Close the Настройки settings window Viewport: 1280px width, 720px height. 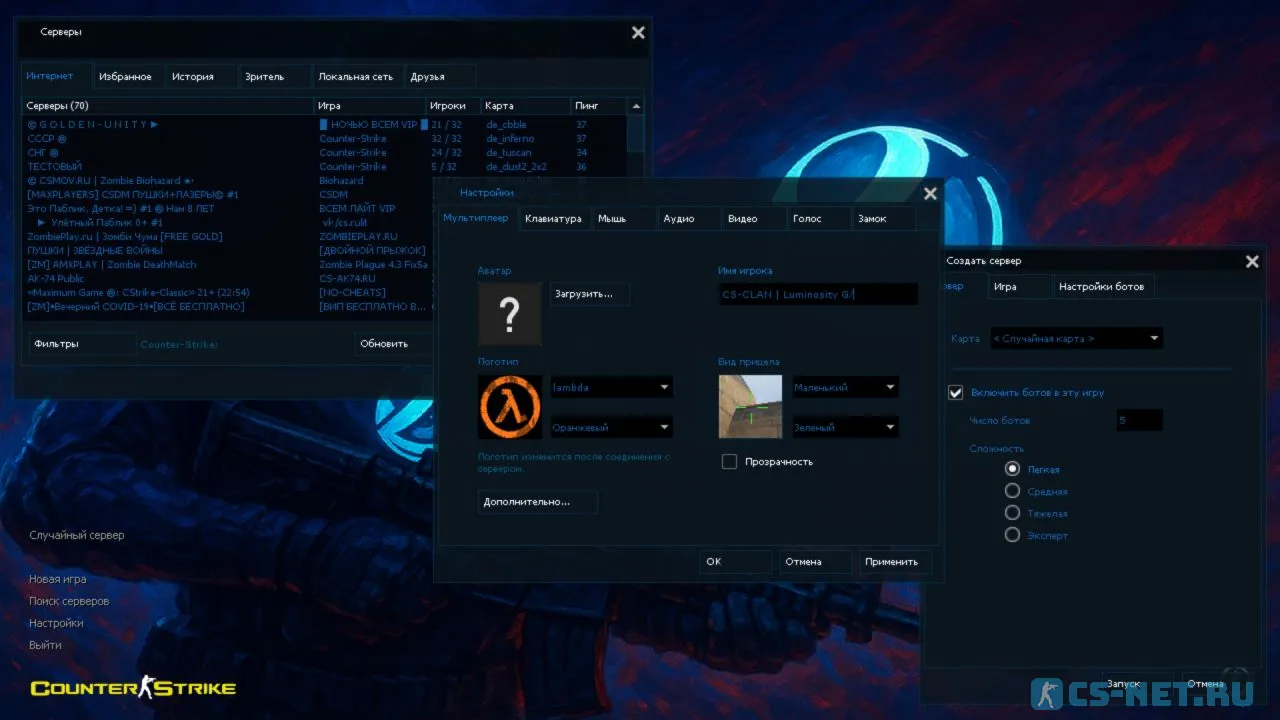[930, 194]
